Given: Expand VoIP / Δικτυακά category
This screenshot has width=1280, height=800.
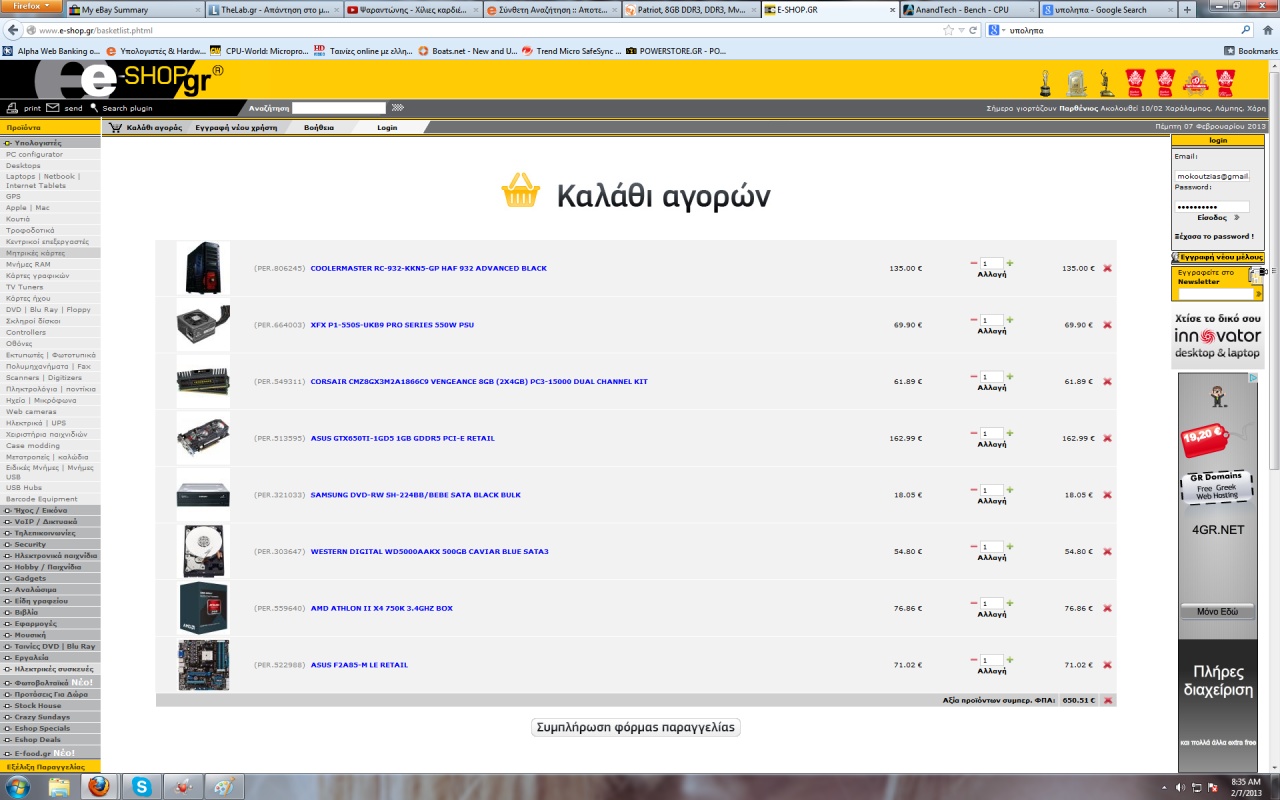Looking at the screenshot, I should (50, 522).
